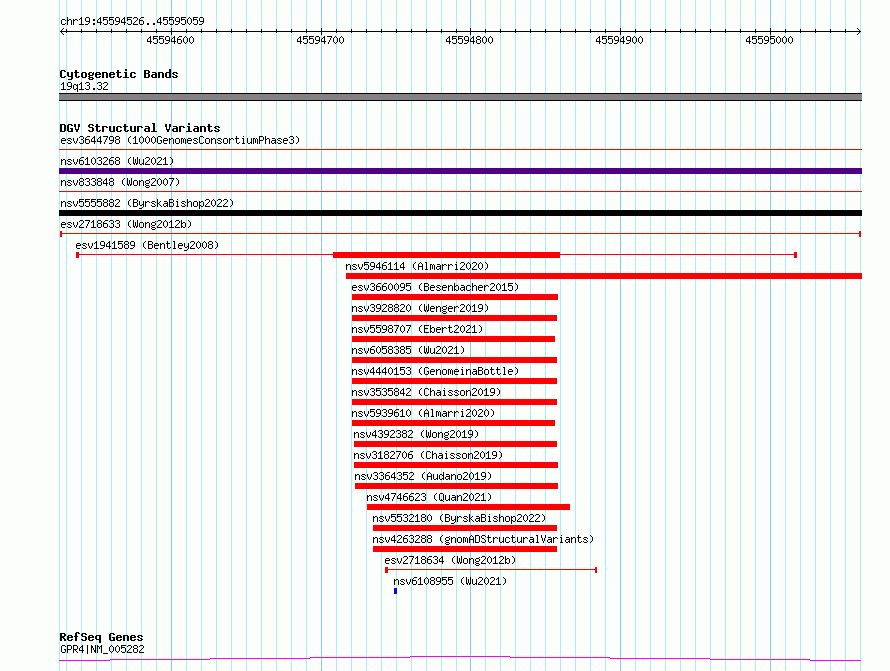
Task: Click esv2718634 (Wong2012b) label
Action: (x=450, y=560)
